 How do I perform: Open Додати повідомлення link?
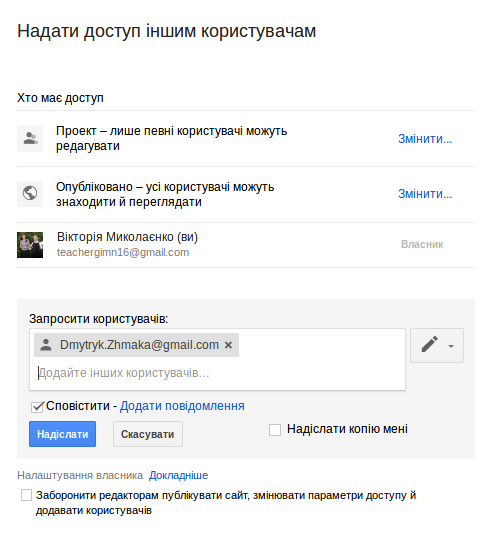pos(182,406)
